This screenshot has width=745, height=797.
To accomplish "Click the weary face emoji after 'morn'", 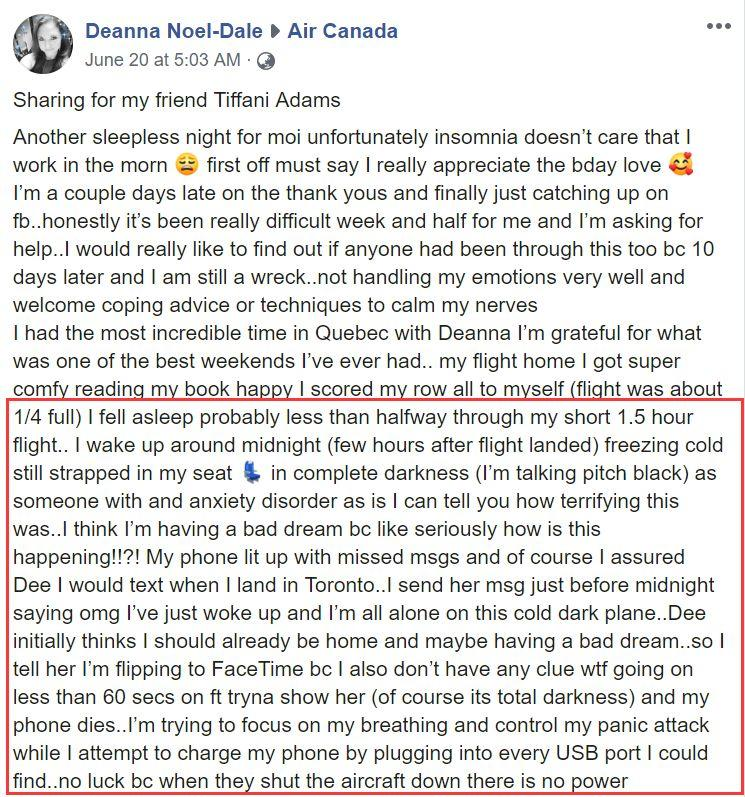I will pos(187,166).
